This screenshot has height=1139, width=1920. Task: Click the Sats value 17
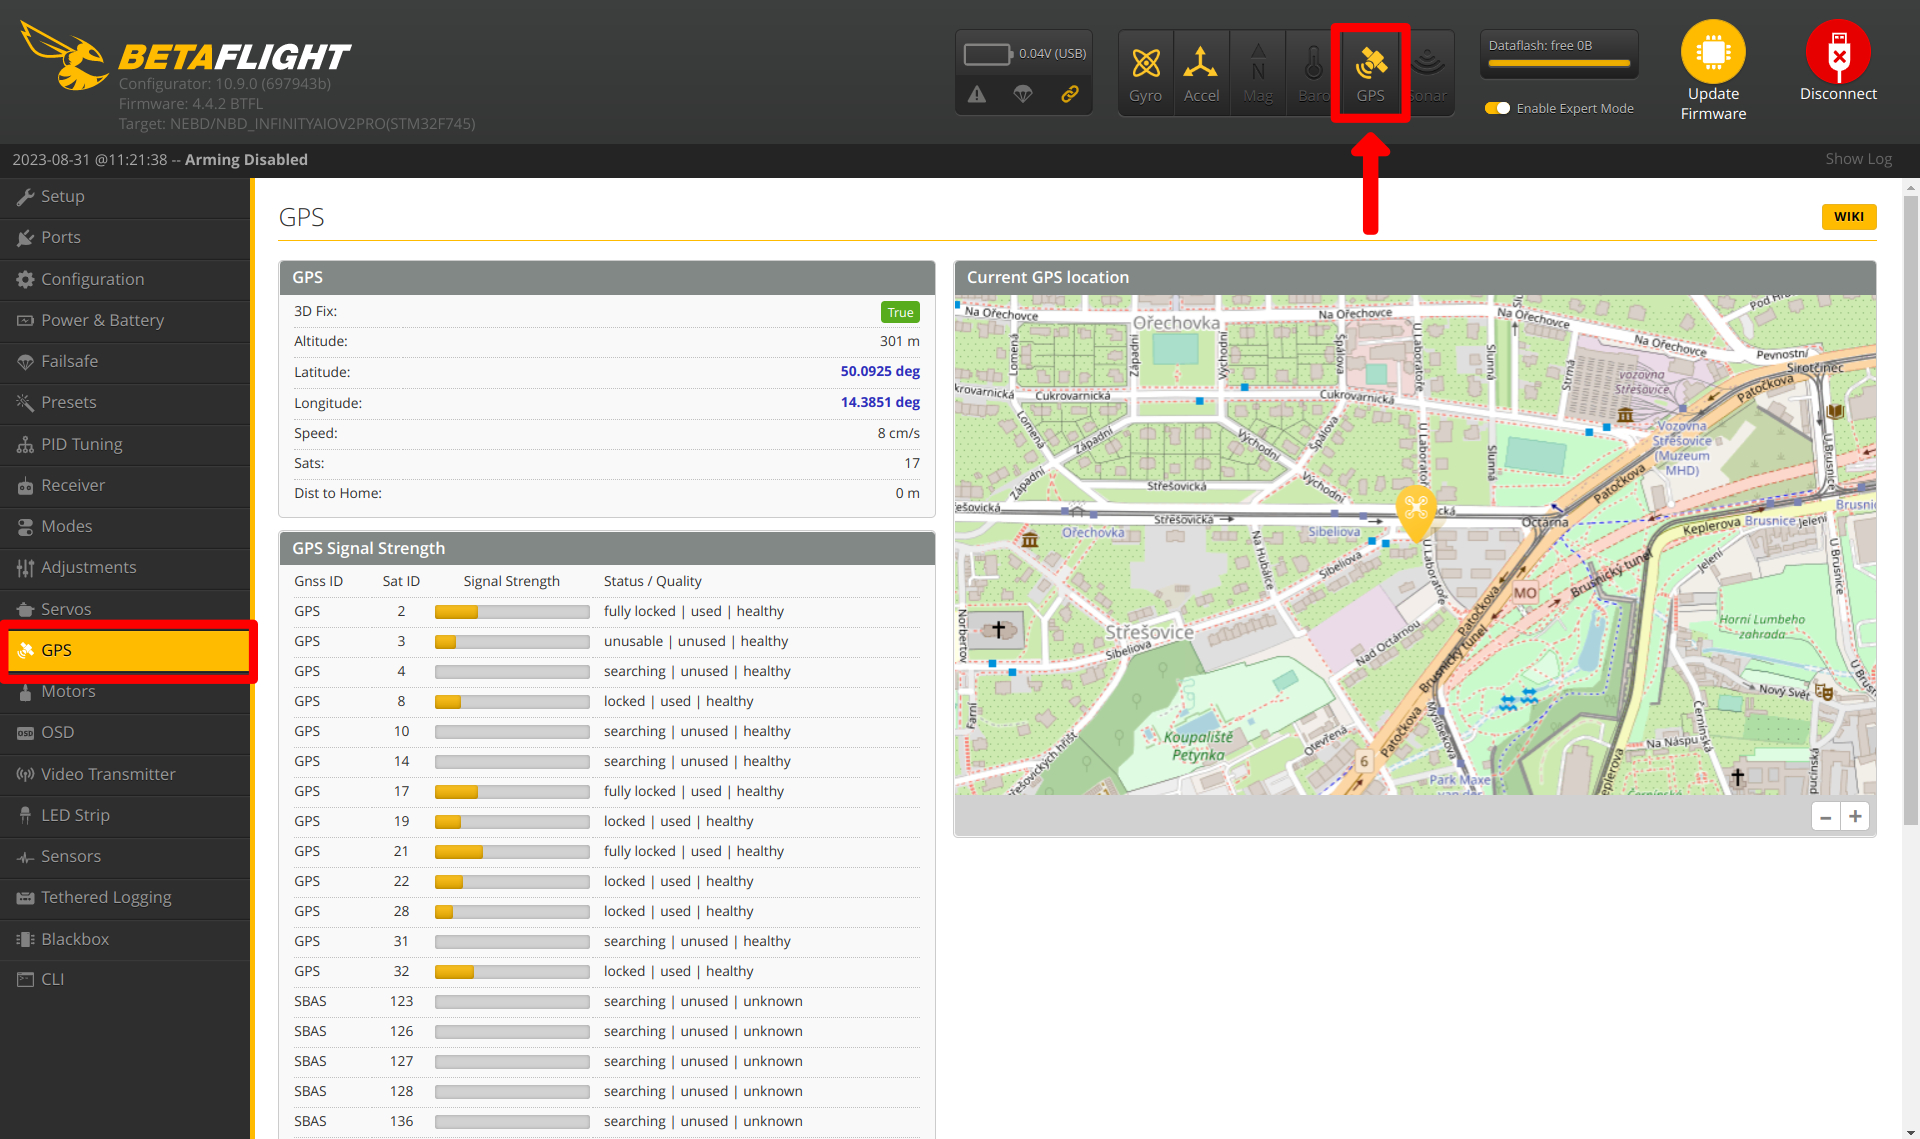click(x=912, y=463)
